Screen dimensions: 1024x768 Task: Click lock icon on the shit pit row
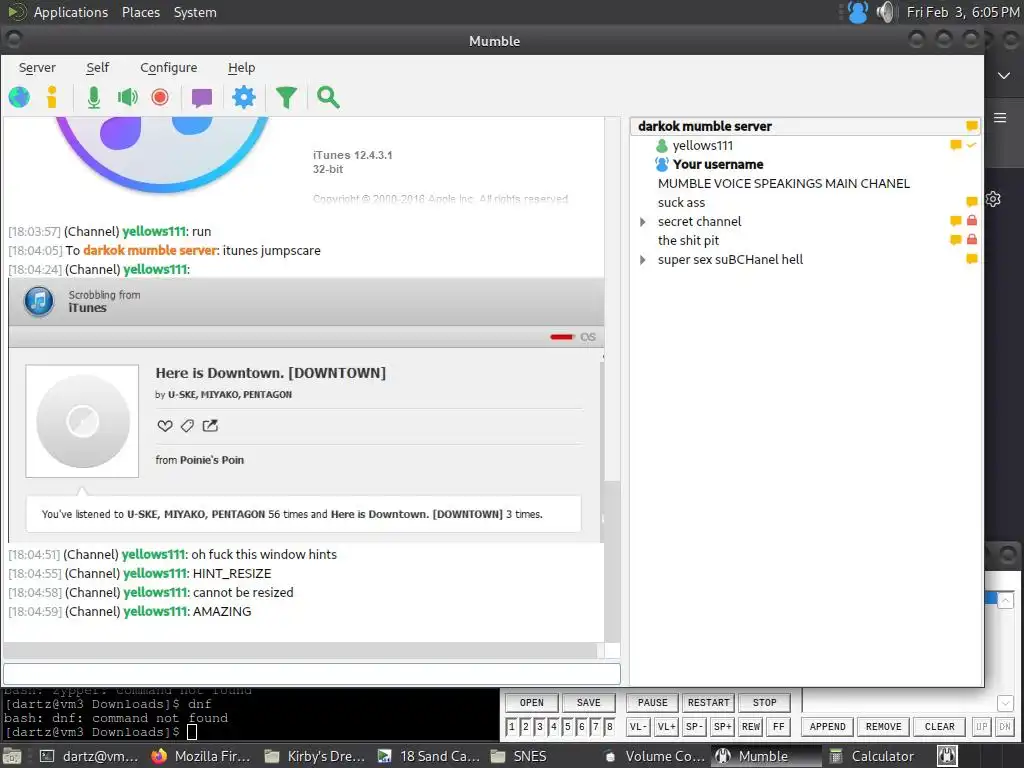point(972,240)
